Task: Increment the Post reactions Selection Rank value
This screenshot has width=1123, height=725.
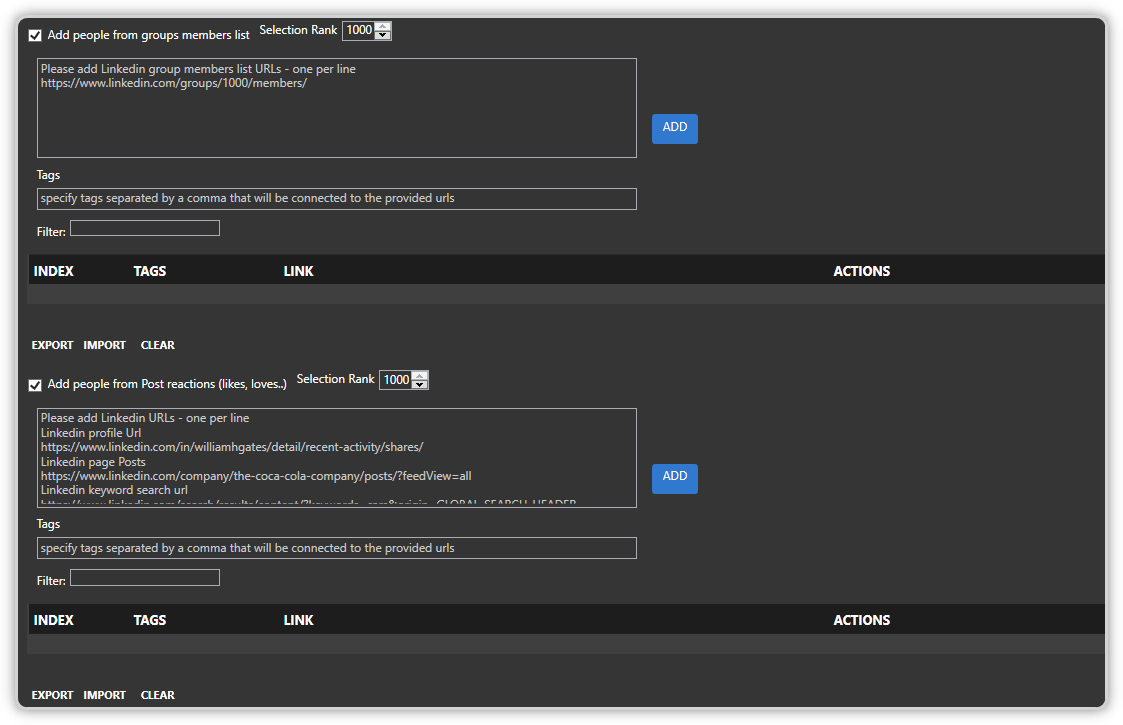Action: click(419, 375)
